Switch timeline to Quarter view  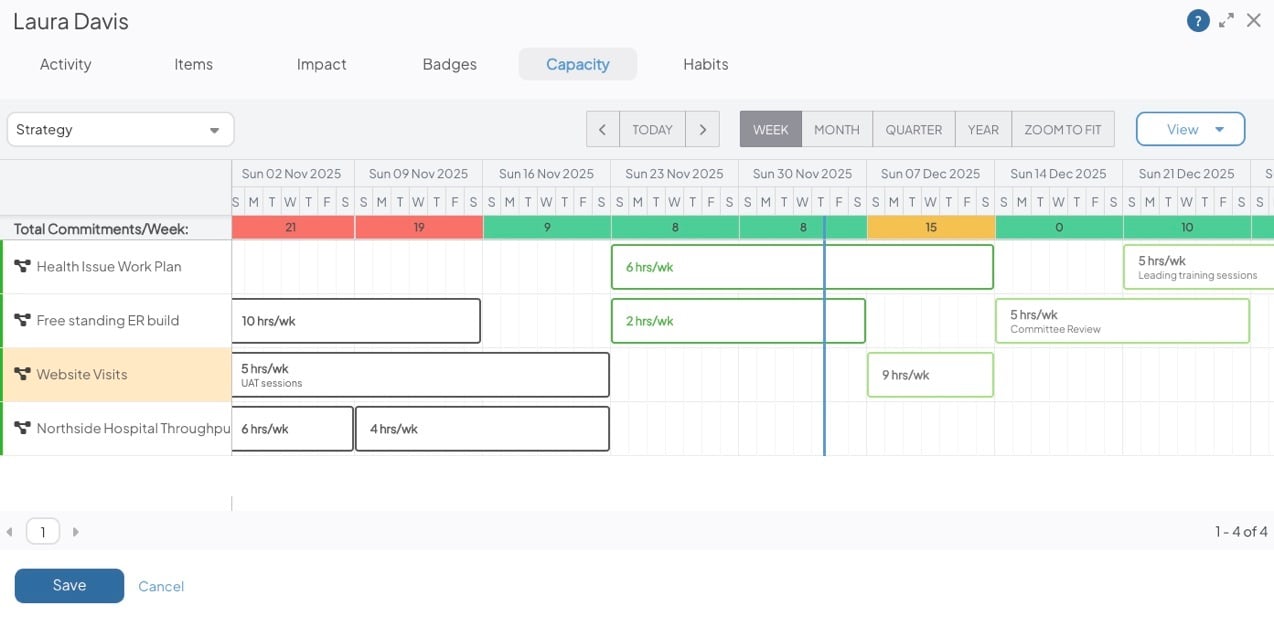tap(913, 129)
